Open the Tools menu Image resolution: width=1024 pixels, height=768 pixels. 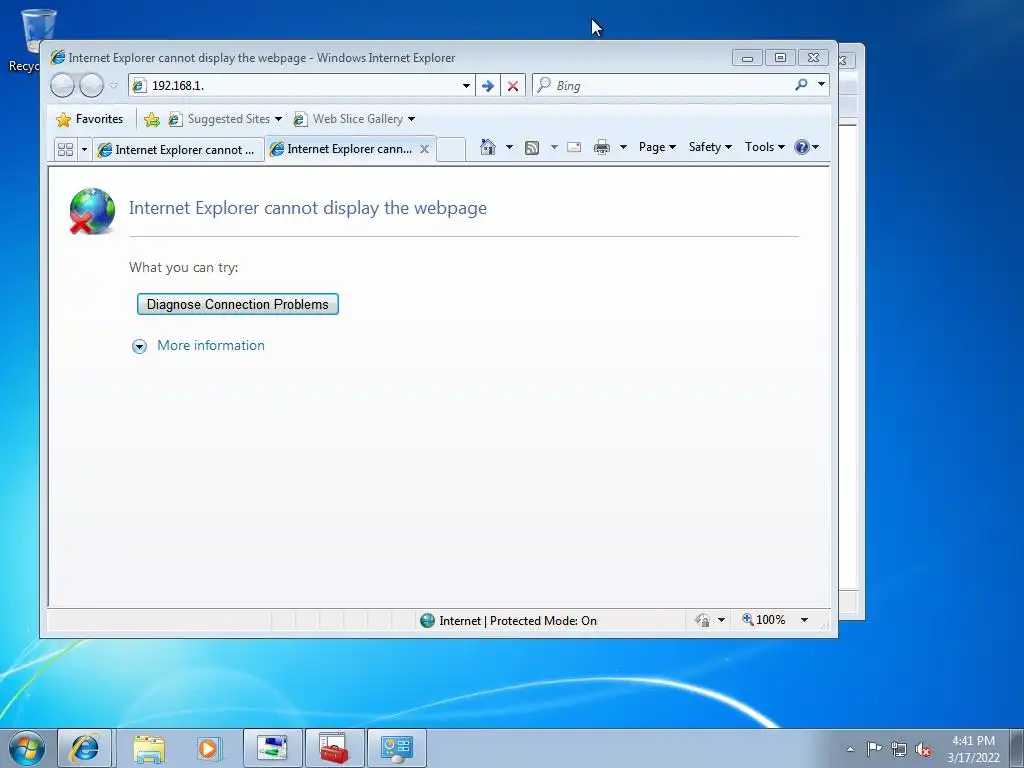pos(765,147)
